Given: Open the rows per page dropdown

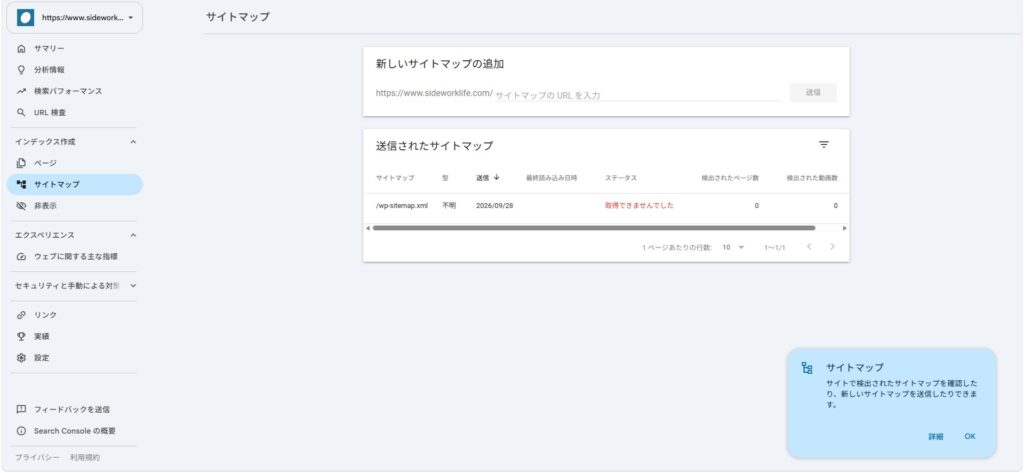Looking at the screenshot, I should (x=733, y=248).
